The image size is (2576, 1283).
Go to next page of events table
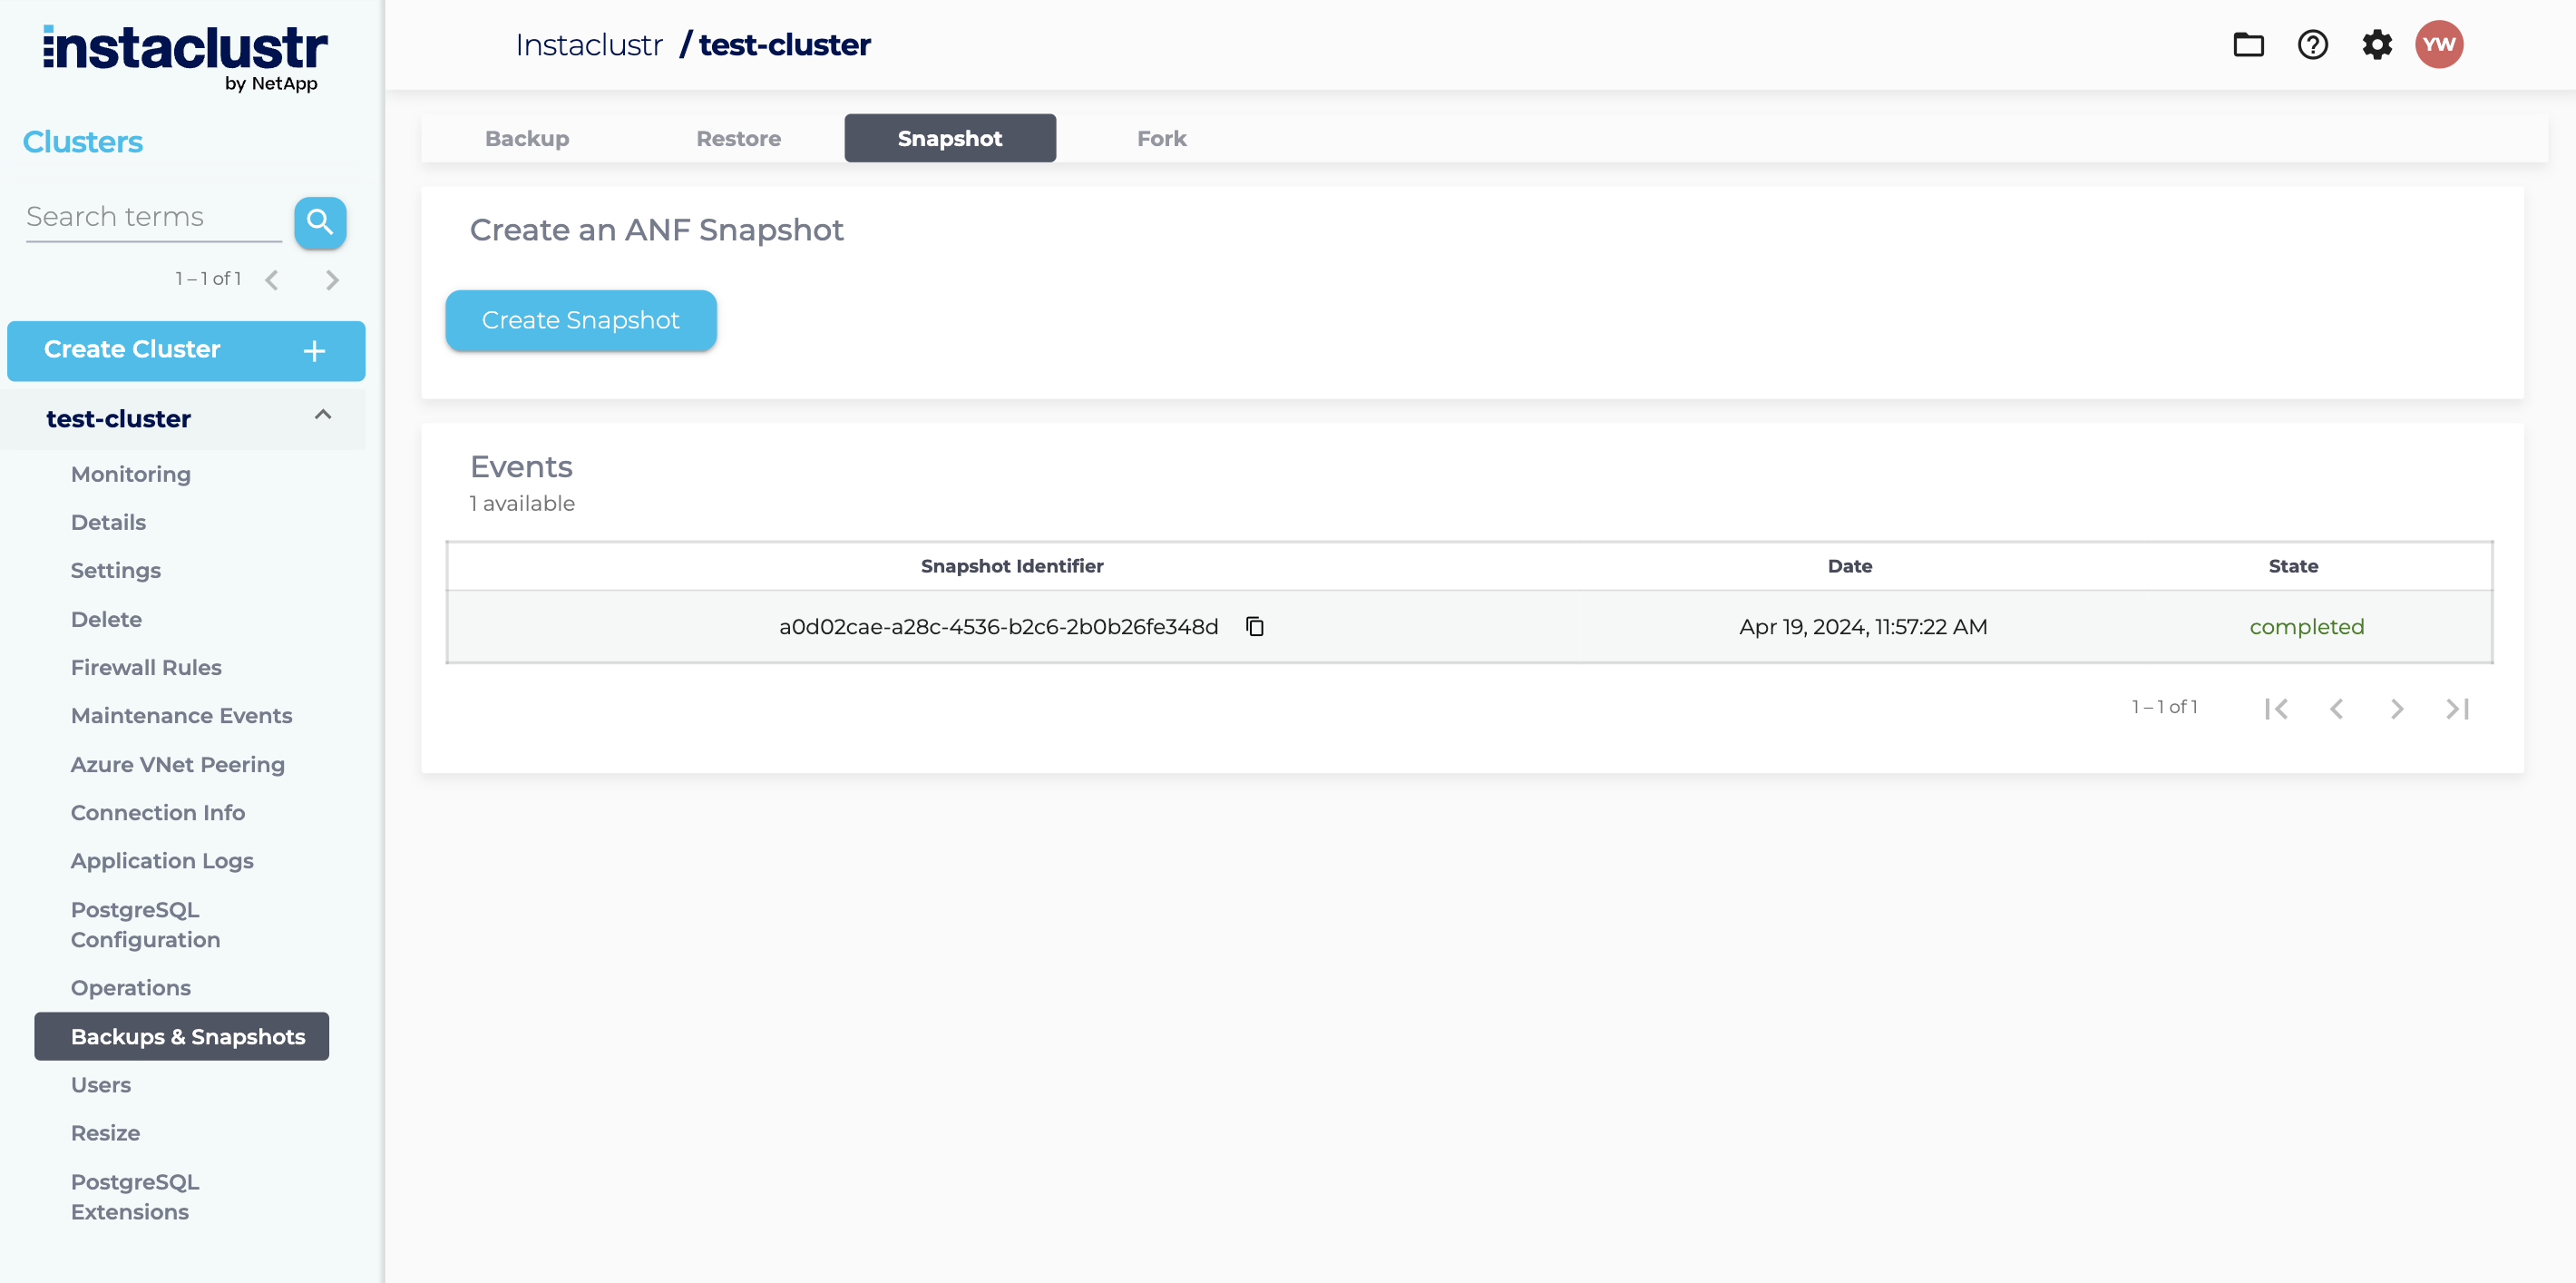2397,709
